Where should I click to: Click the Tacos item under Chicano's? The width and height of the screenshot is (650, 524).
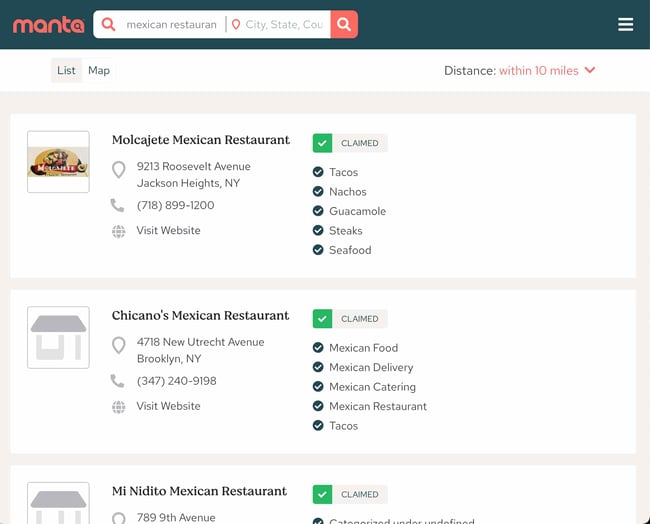click(x=343, y=426)
